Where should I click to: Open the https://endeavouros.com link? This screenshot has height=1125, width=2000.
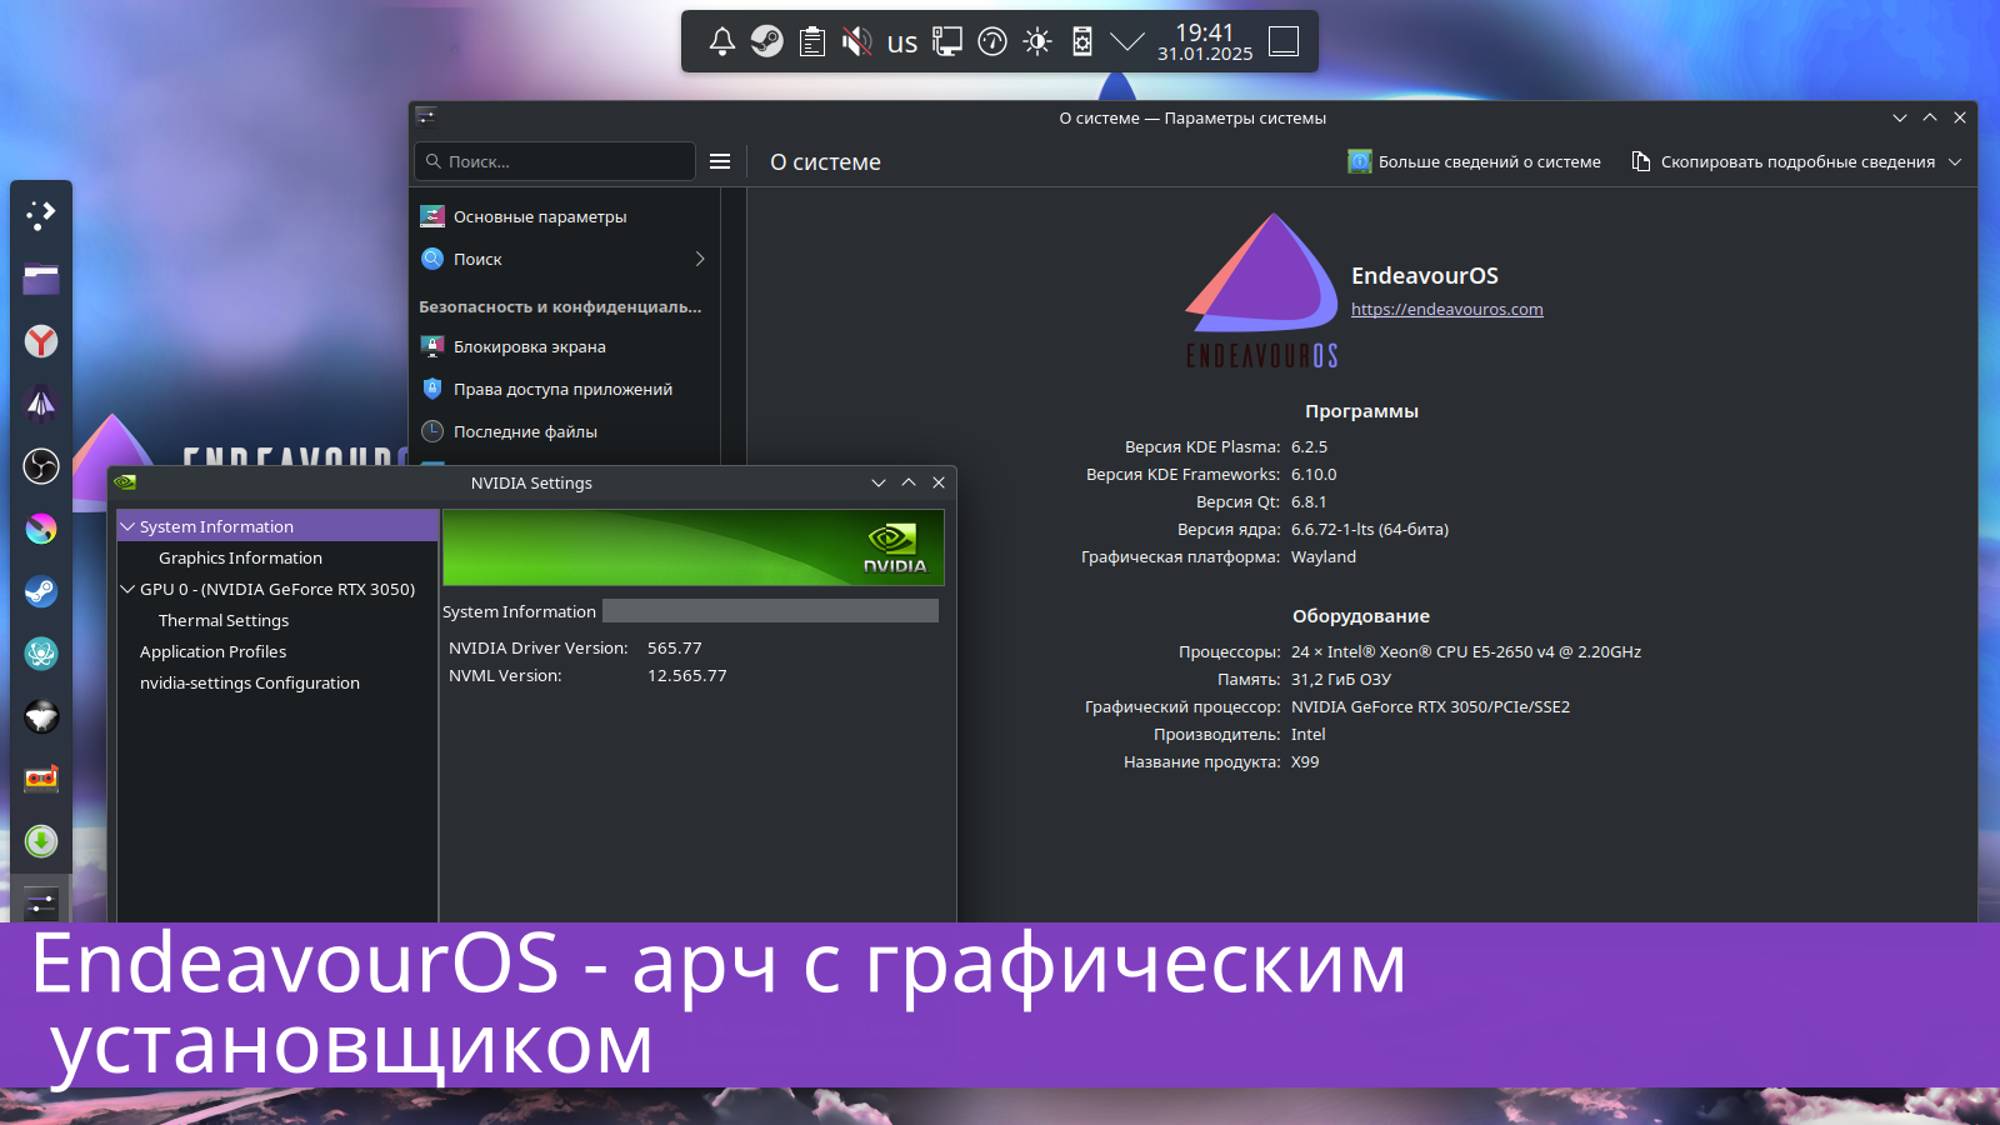coord(1446,309)
